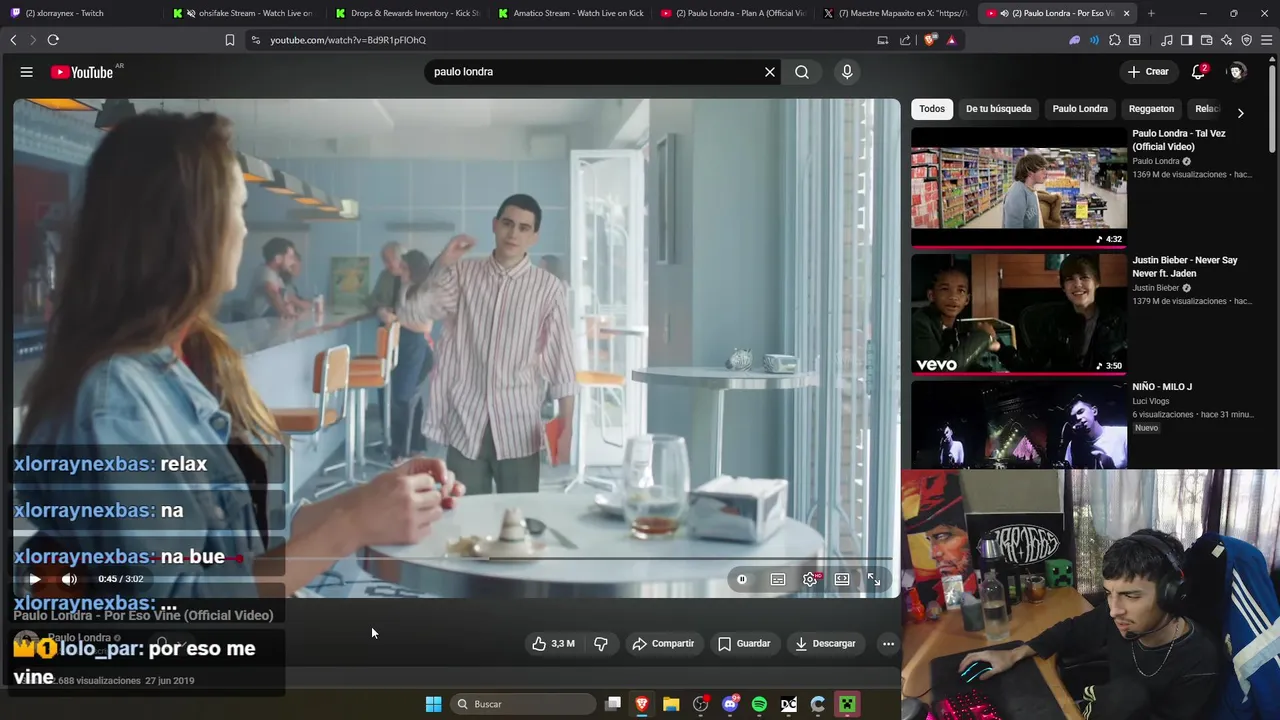Open the media control music note icon
The width and height of the screenshot is (1280, 720).
point(1167,40)
